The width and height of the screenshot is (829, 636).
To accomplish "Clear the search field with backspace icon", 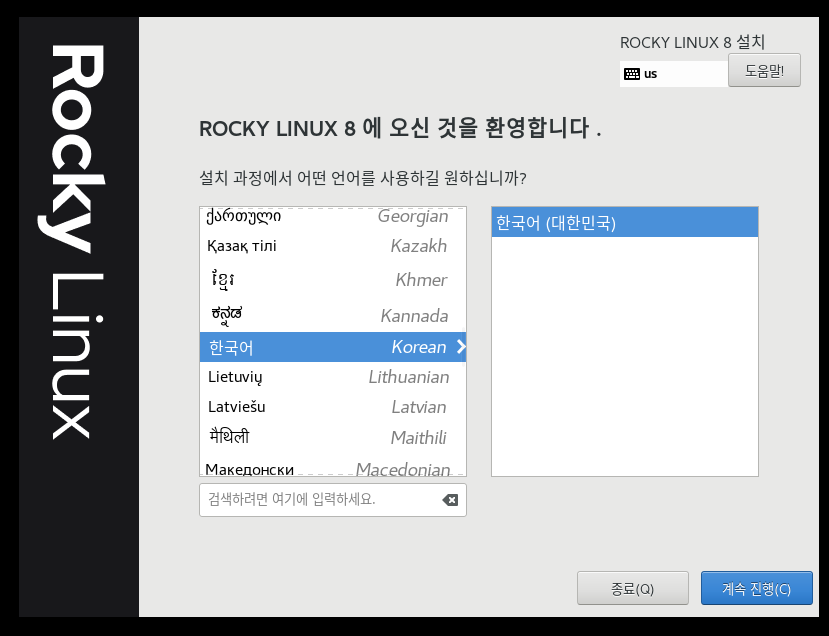I will coord(450,500).
